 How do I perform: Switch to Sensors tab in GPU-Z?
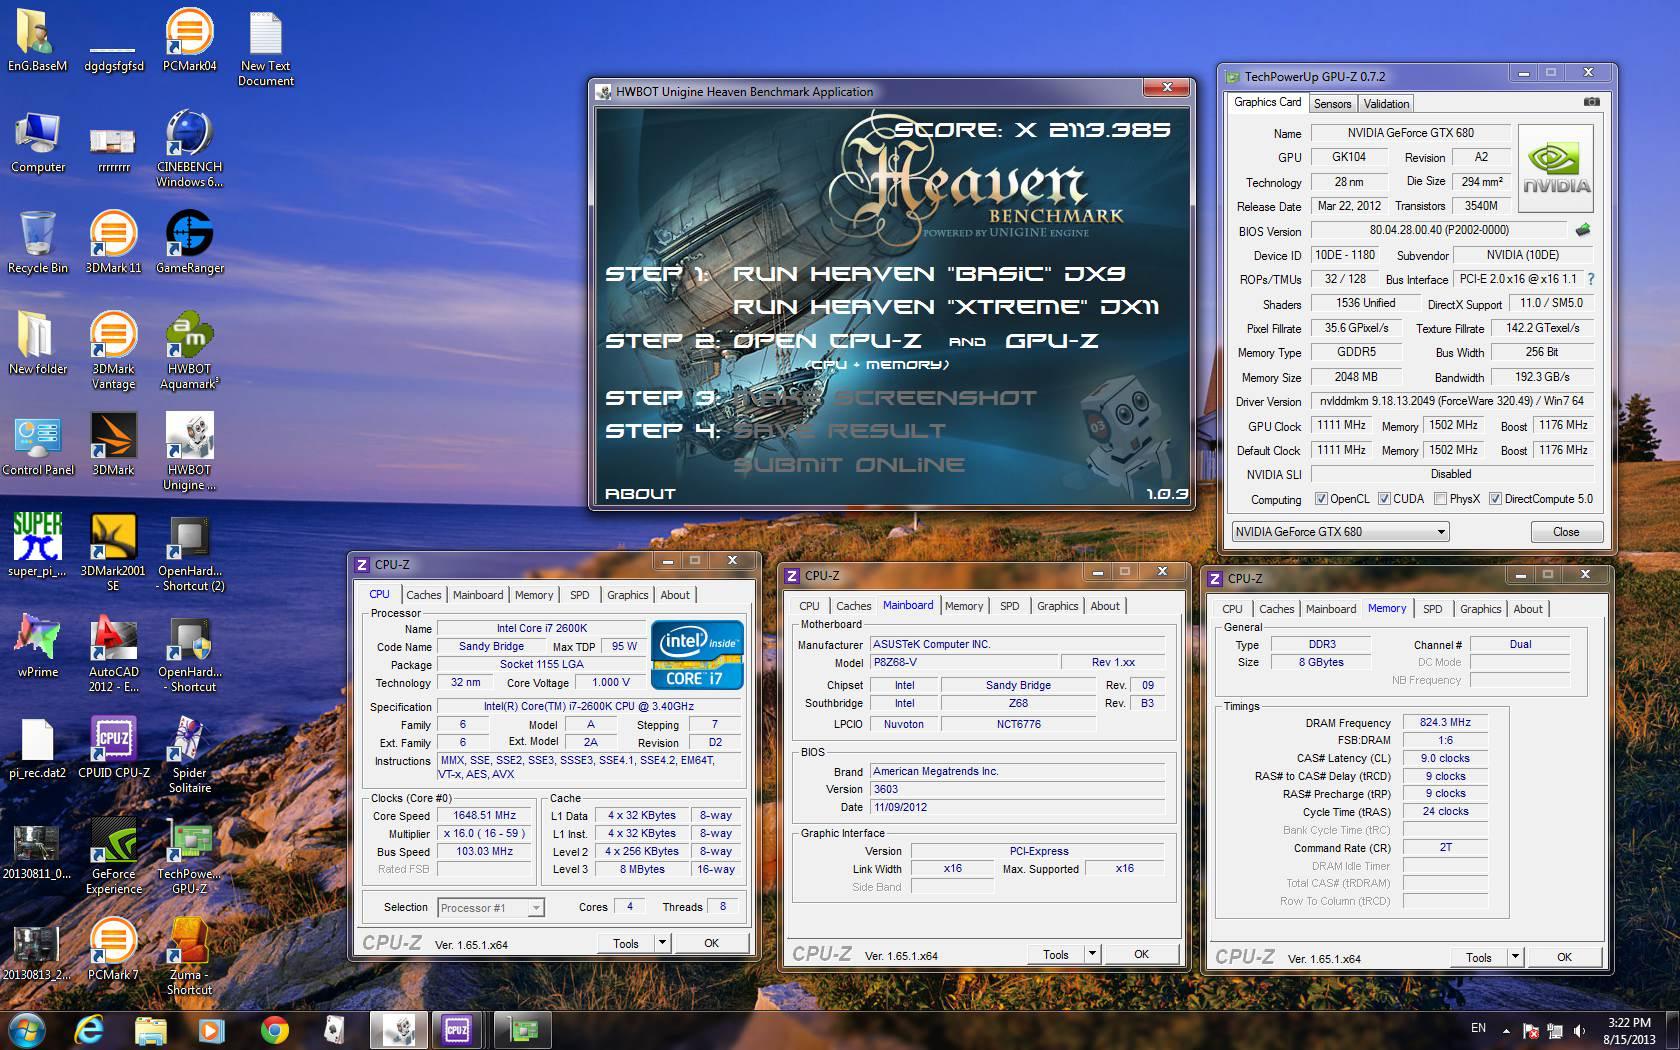1332,104
